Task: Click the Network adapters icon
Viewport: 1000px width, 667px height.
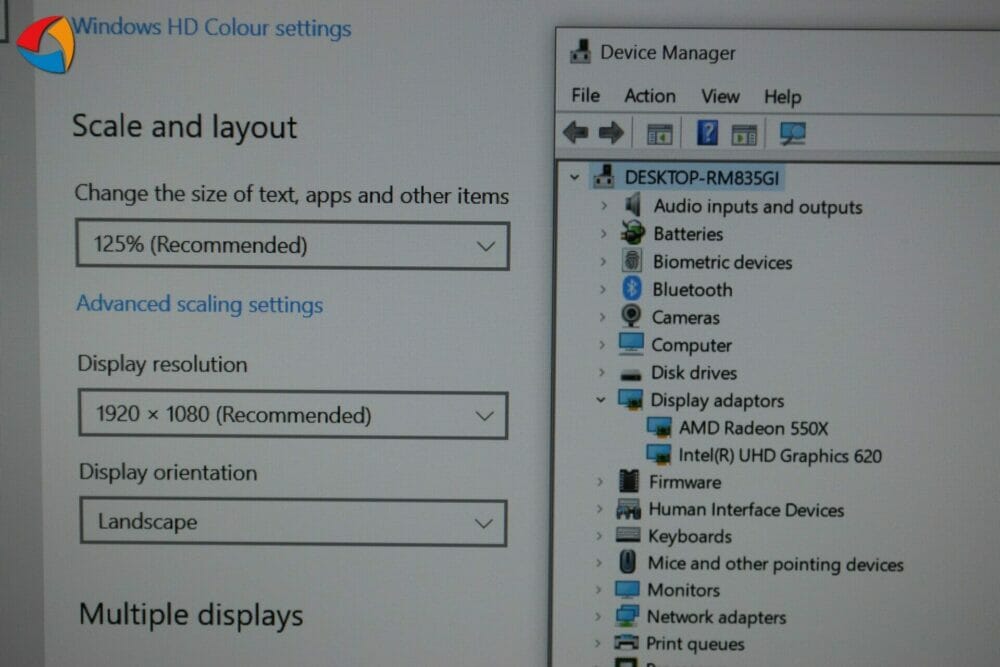Action: tap(627, 616)
